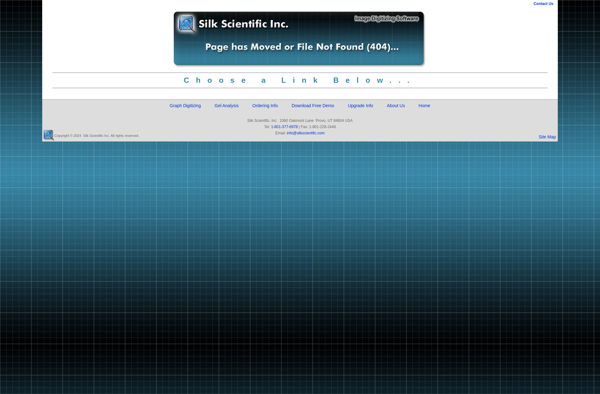The width and height of the screenshot is (600, 394).
Task: Open the Site Map link
Action: click(x=547, y=137)
